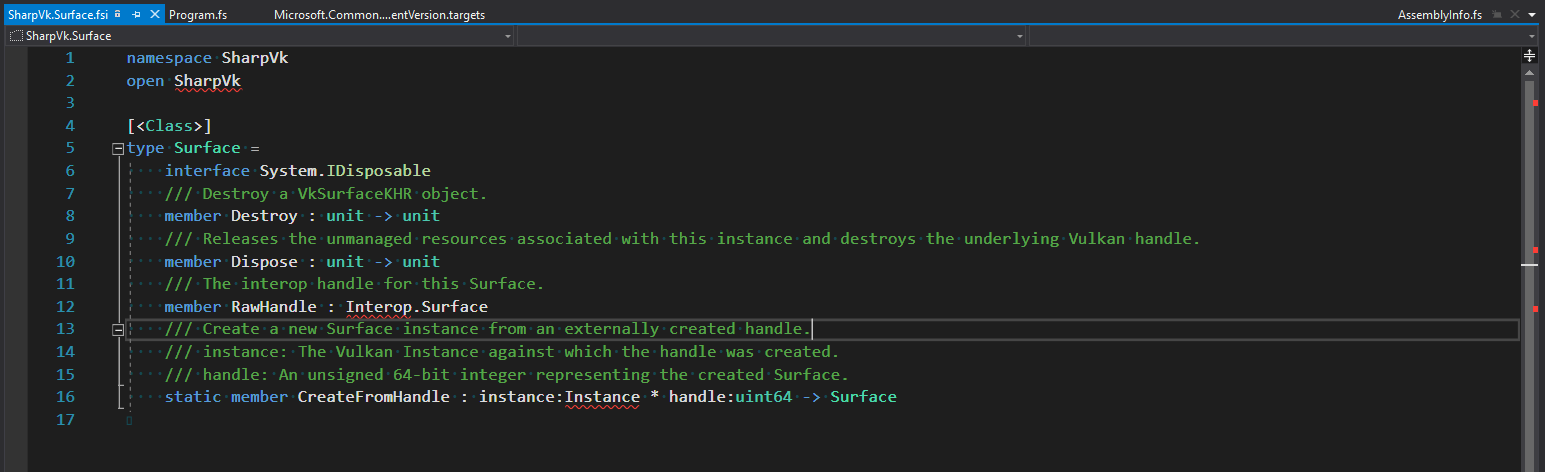Switch to Microsoft.Common...entVersion.targets tab
This screenshot has width=1545, height=472.
tap(379, 15)
